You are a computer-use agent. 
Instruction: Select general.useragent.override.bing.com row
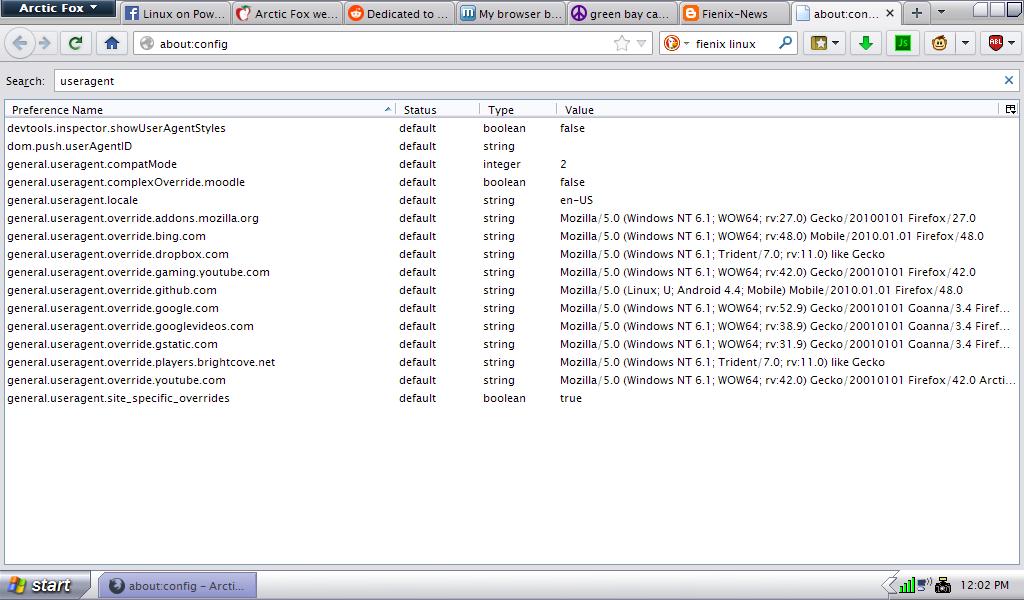pos(512,236)
